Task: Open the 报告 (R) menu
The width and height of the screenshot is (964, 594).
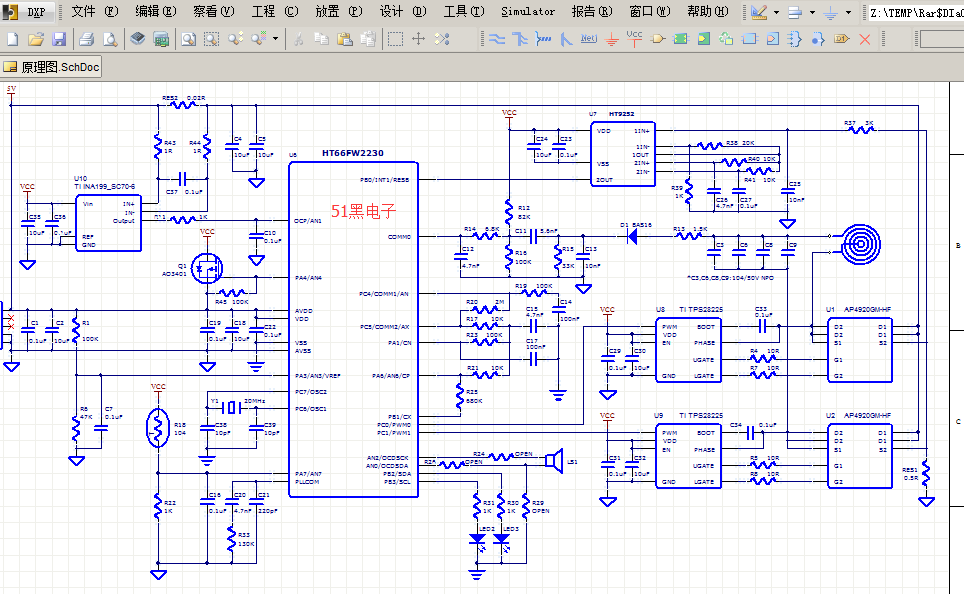Action: click(x=592, y=12)
